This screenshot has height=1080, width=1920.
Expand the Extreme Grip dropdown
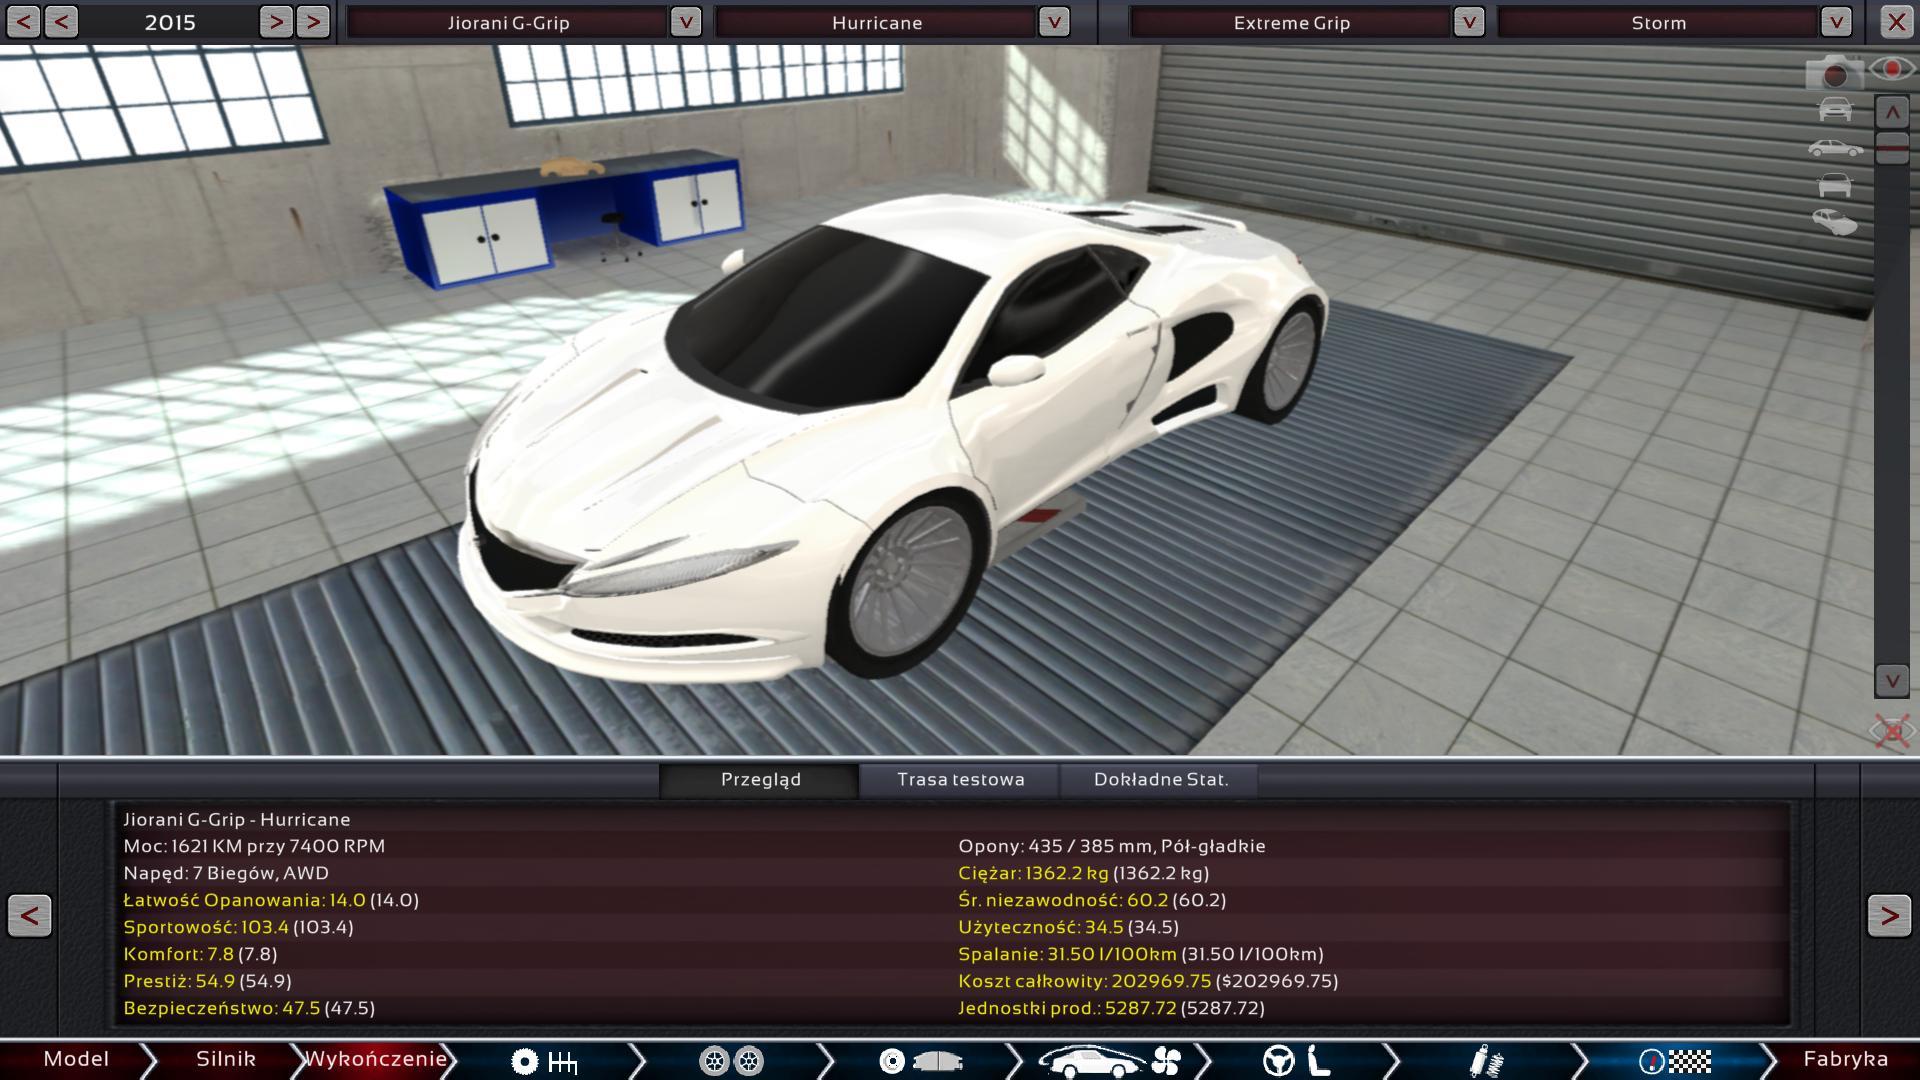(x=1469, y=22)
